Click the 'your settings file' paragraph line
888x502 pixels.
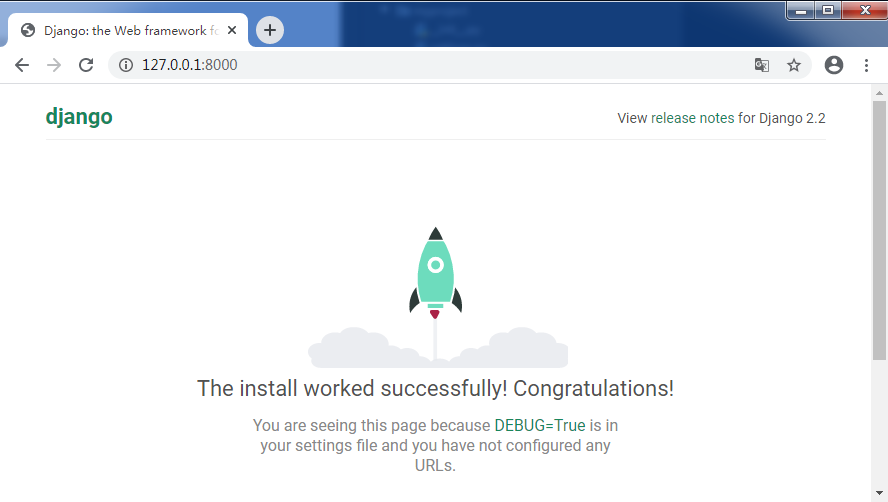435,445
